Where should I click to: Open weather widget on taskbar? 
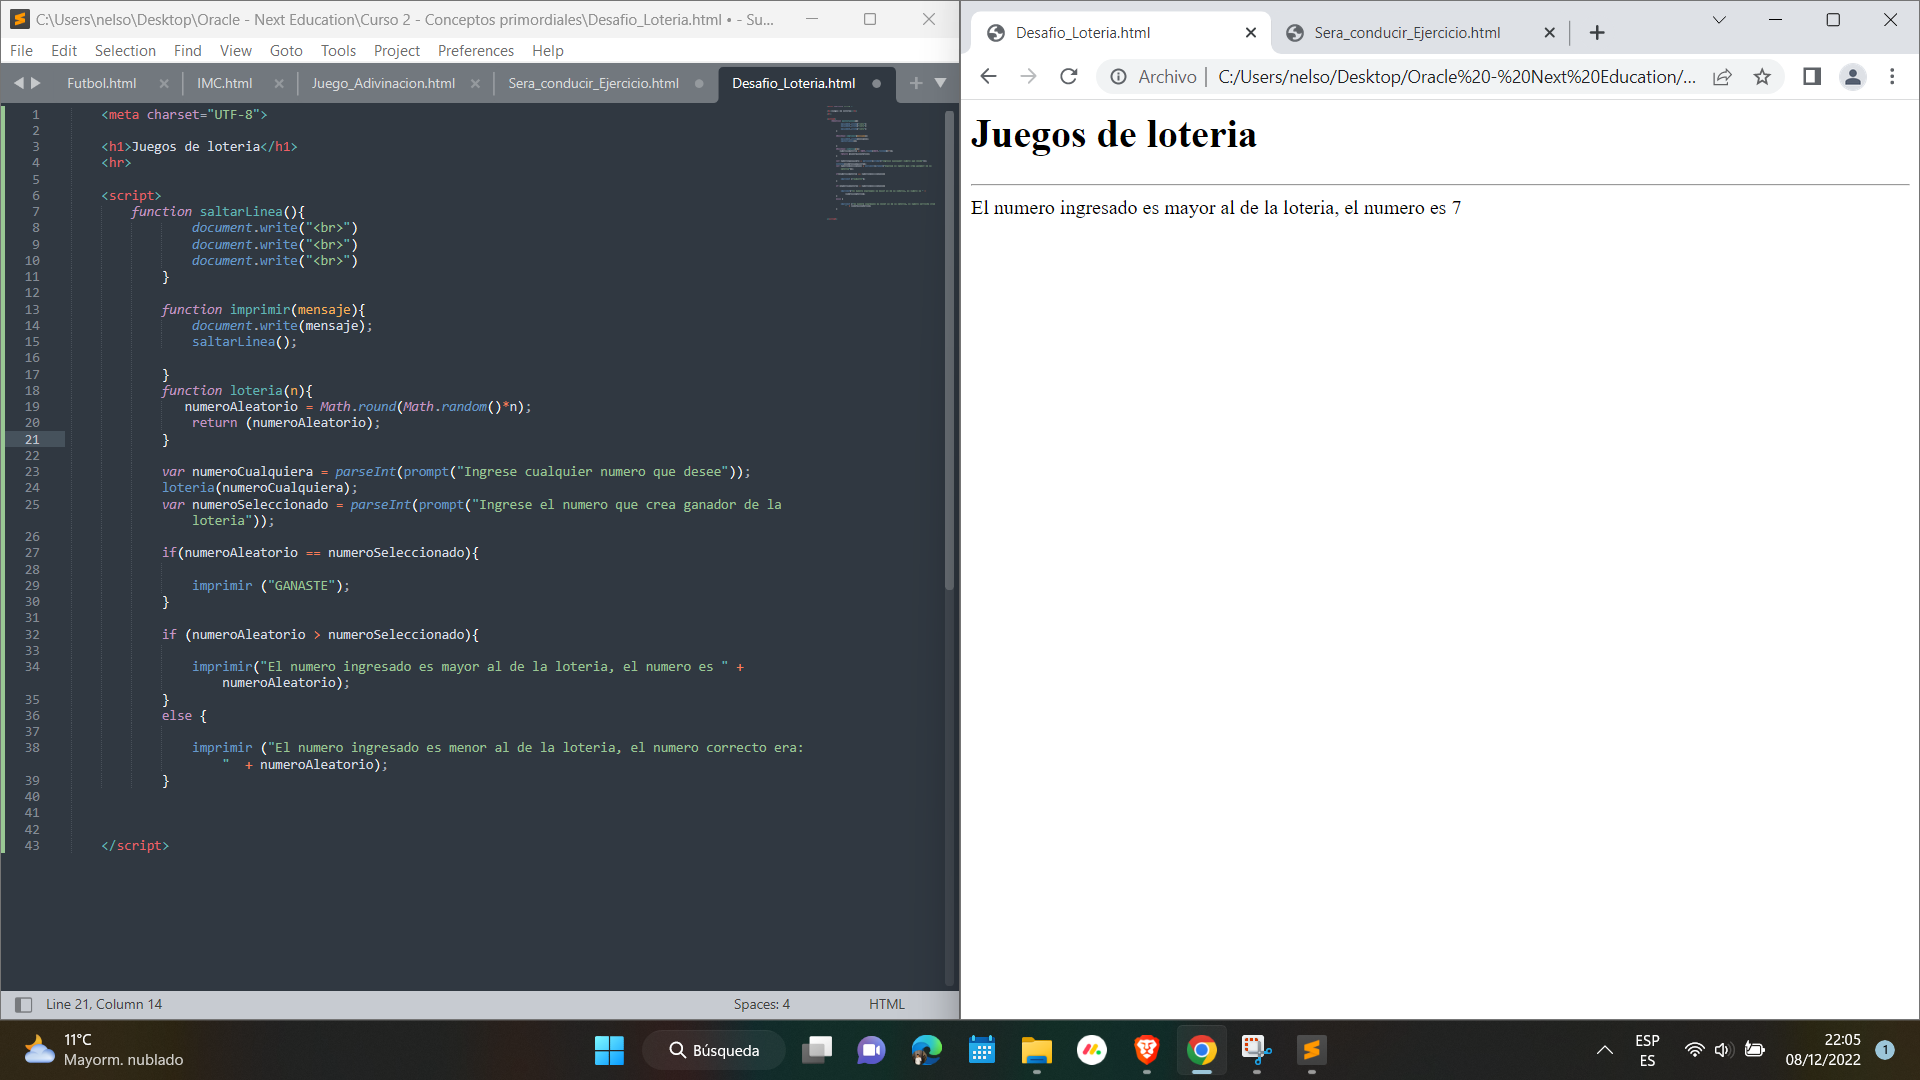point(103,1050)
